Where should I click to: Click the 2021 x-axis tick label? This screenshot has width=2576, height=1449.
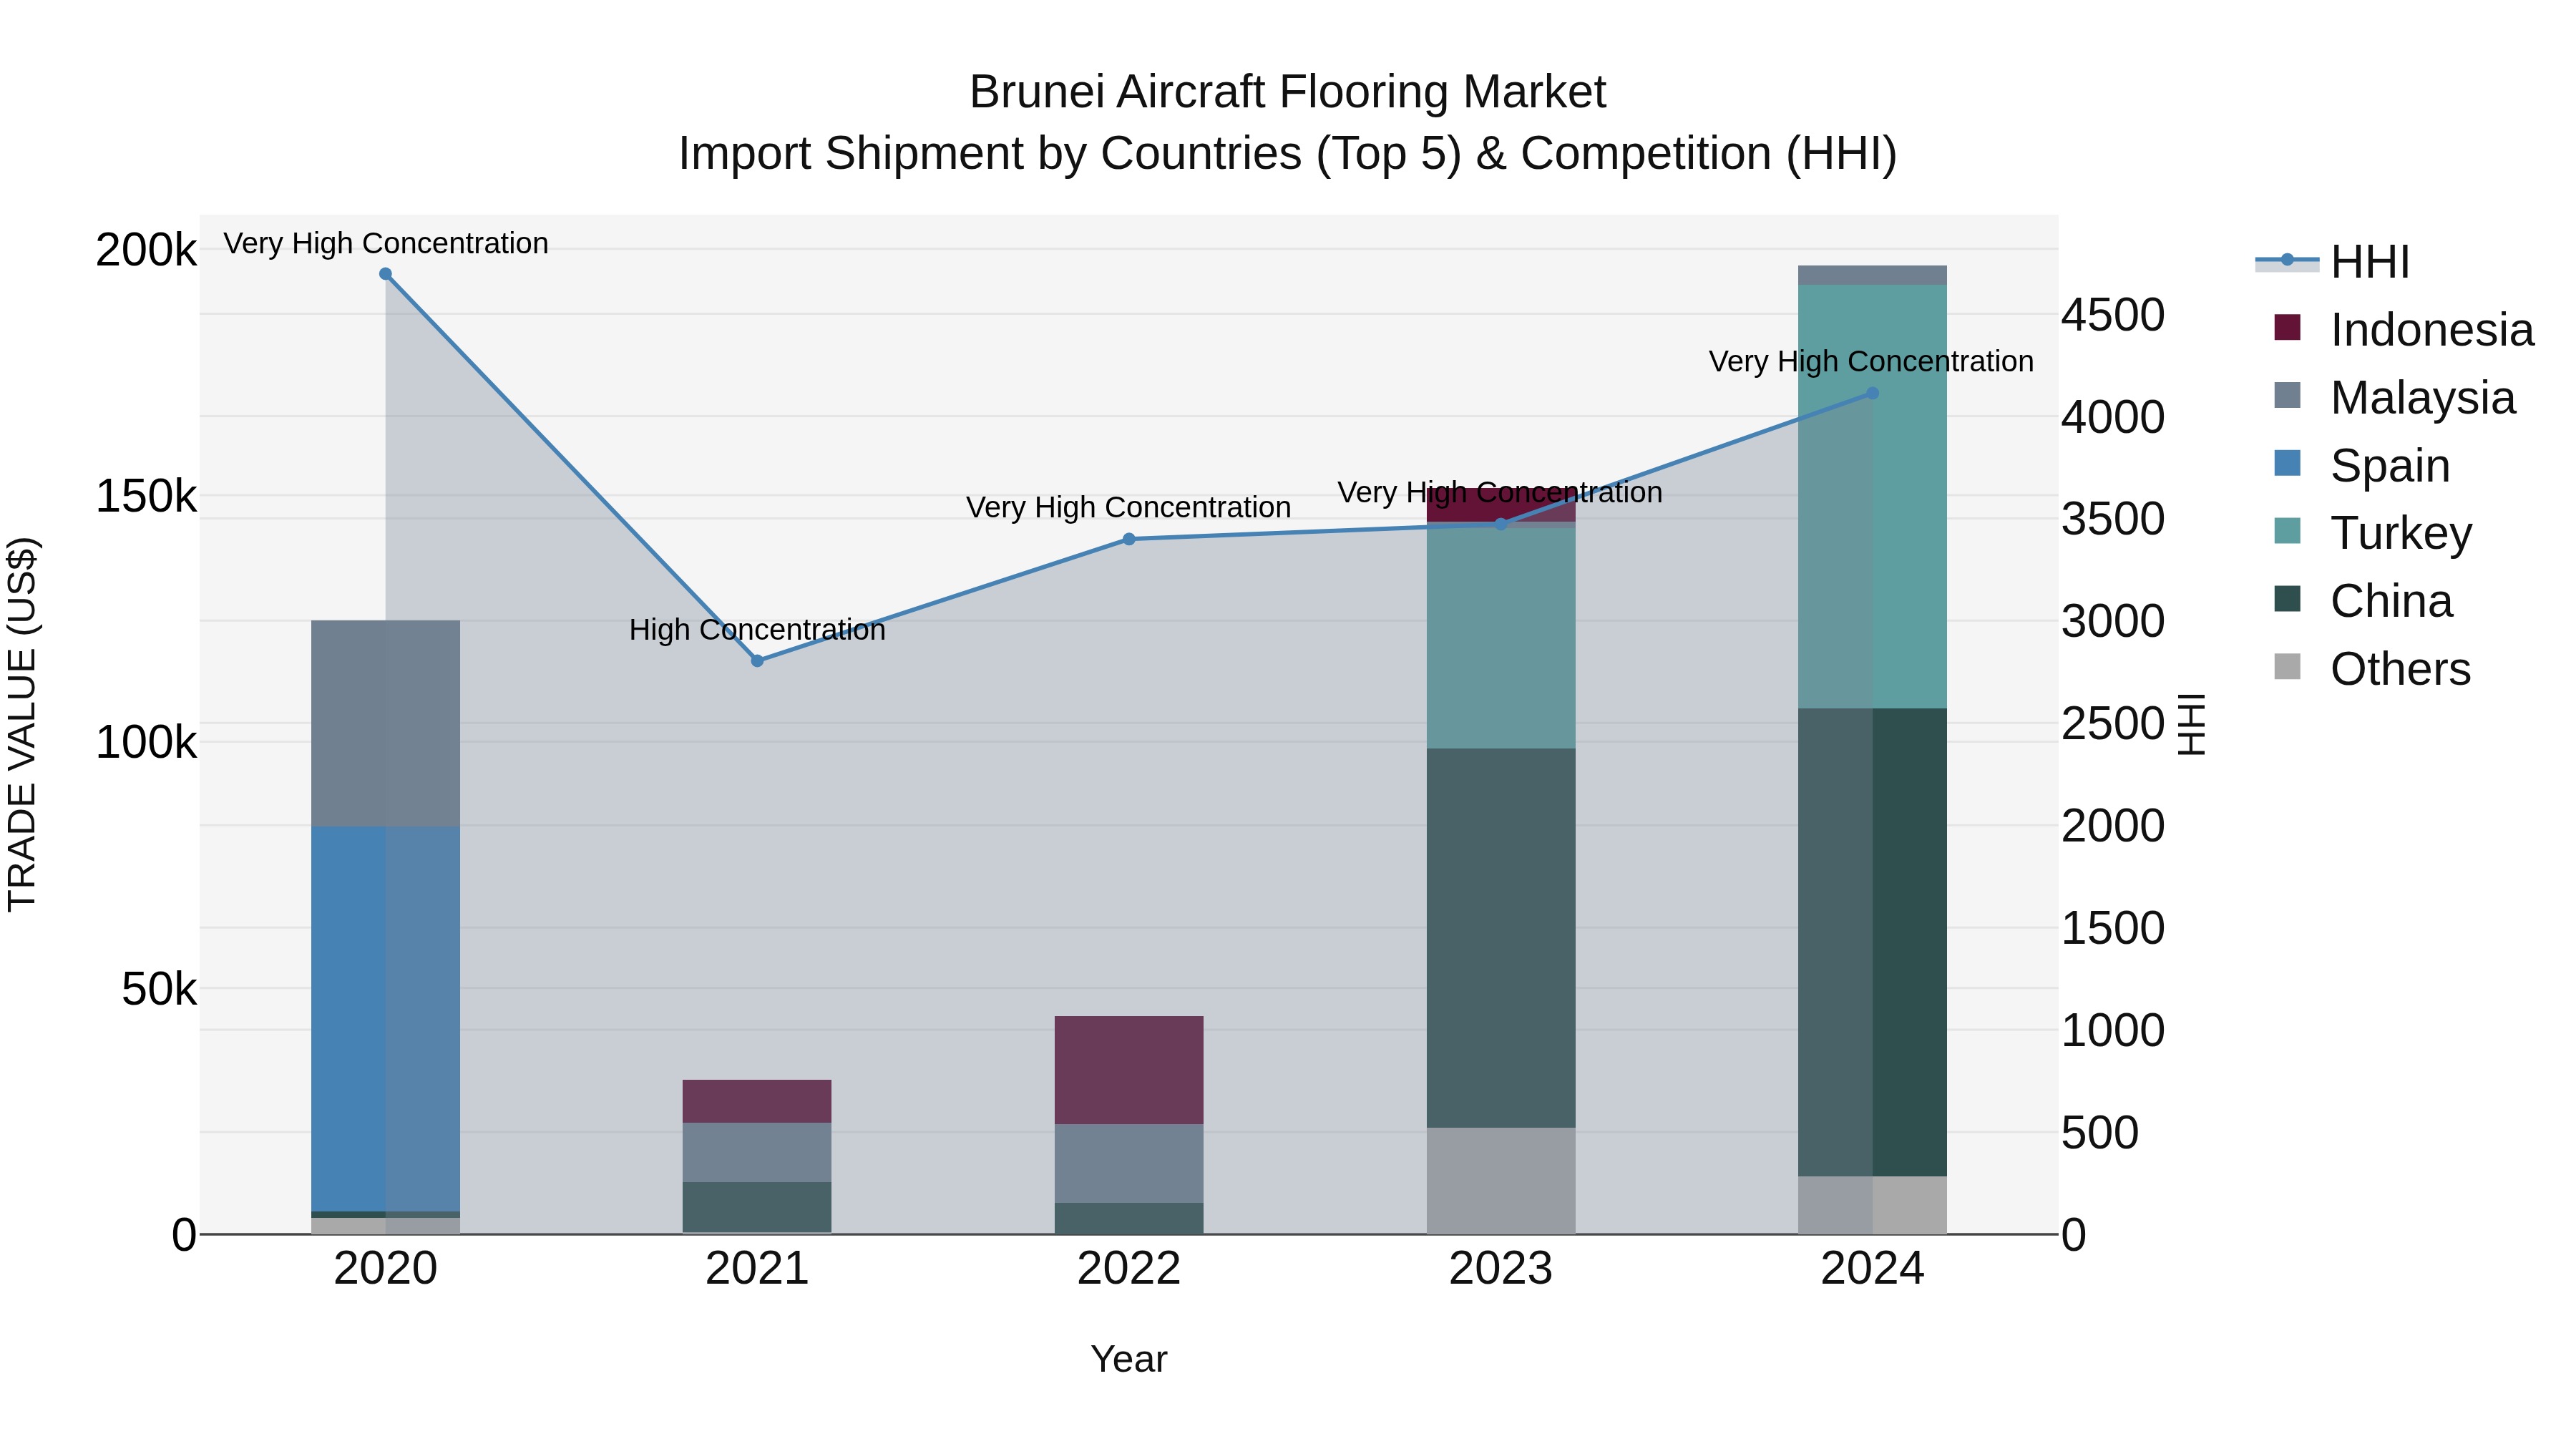click(x=757, y=1269)
